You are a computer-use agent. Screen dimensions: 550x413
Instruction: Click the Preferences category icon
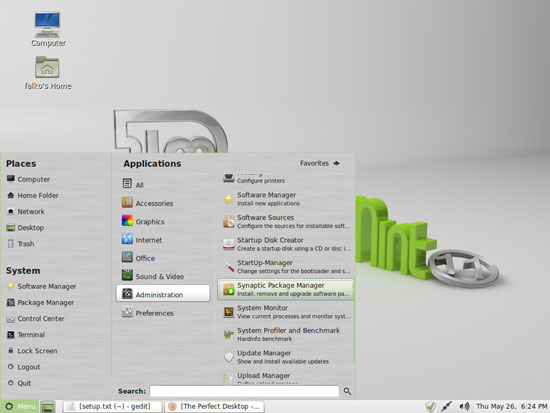[x=127, y=312]
